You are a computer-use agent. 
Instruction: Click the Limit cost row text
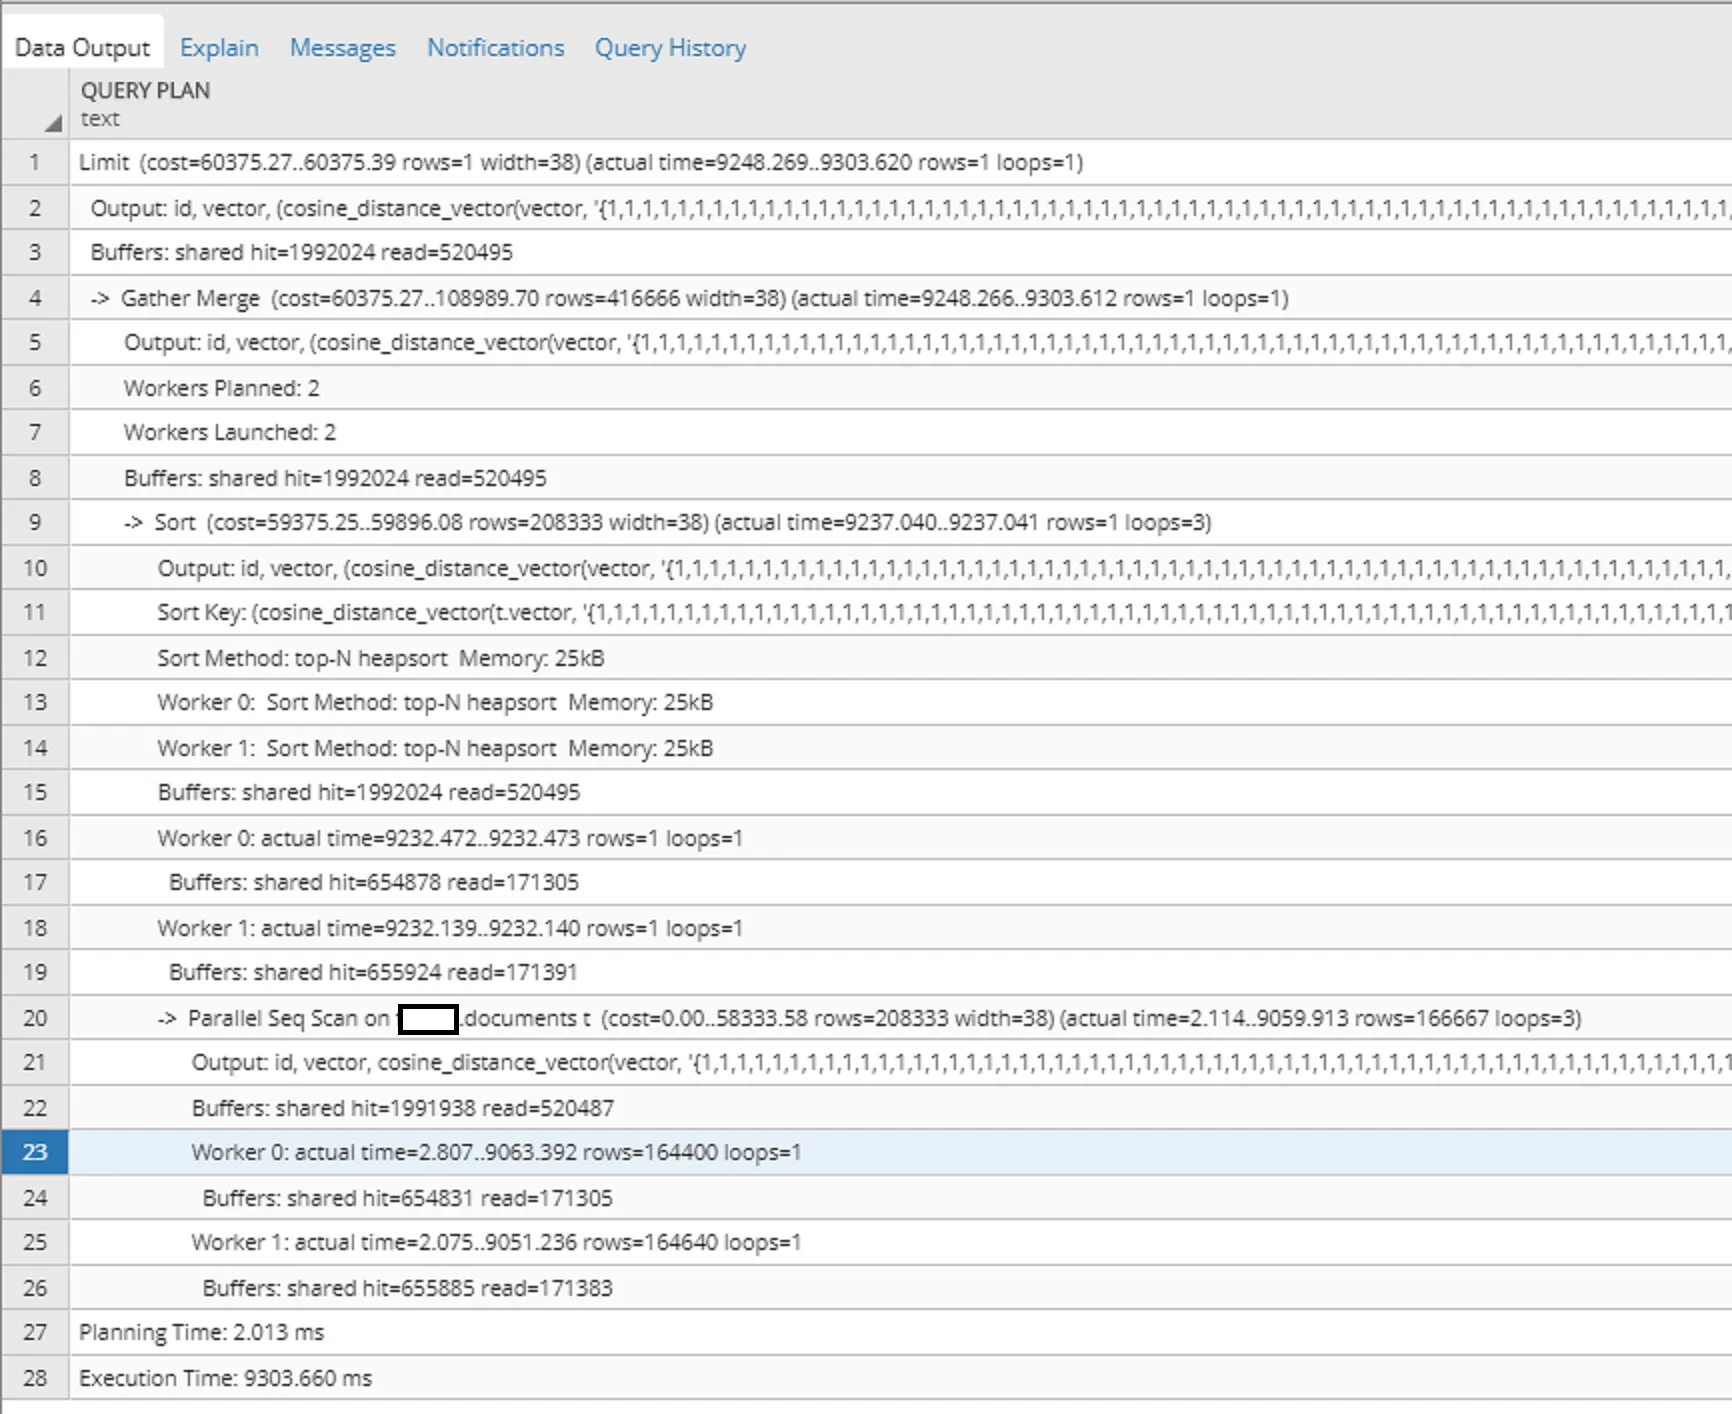pos(581,162)
